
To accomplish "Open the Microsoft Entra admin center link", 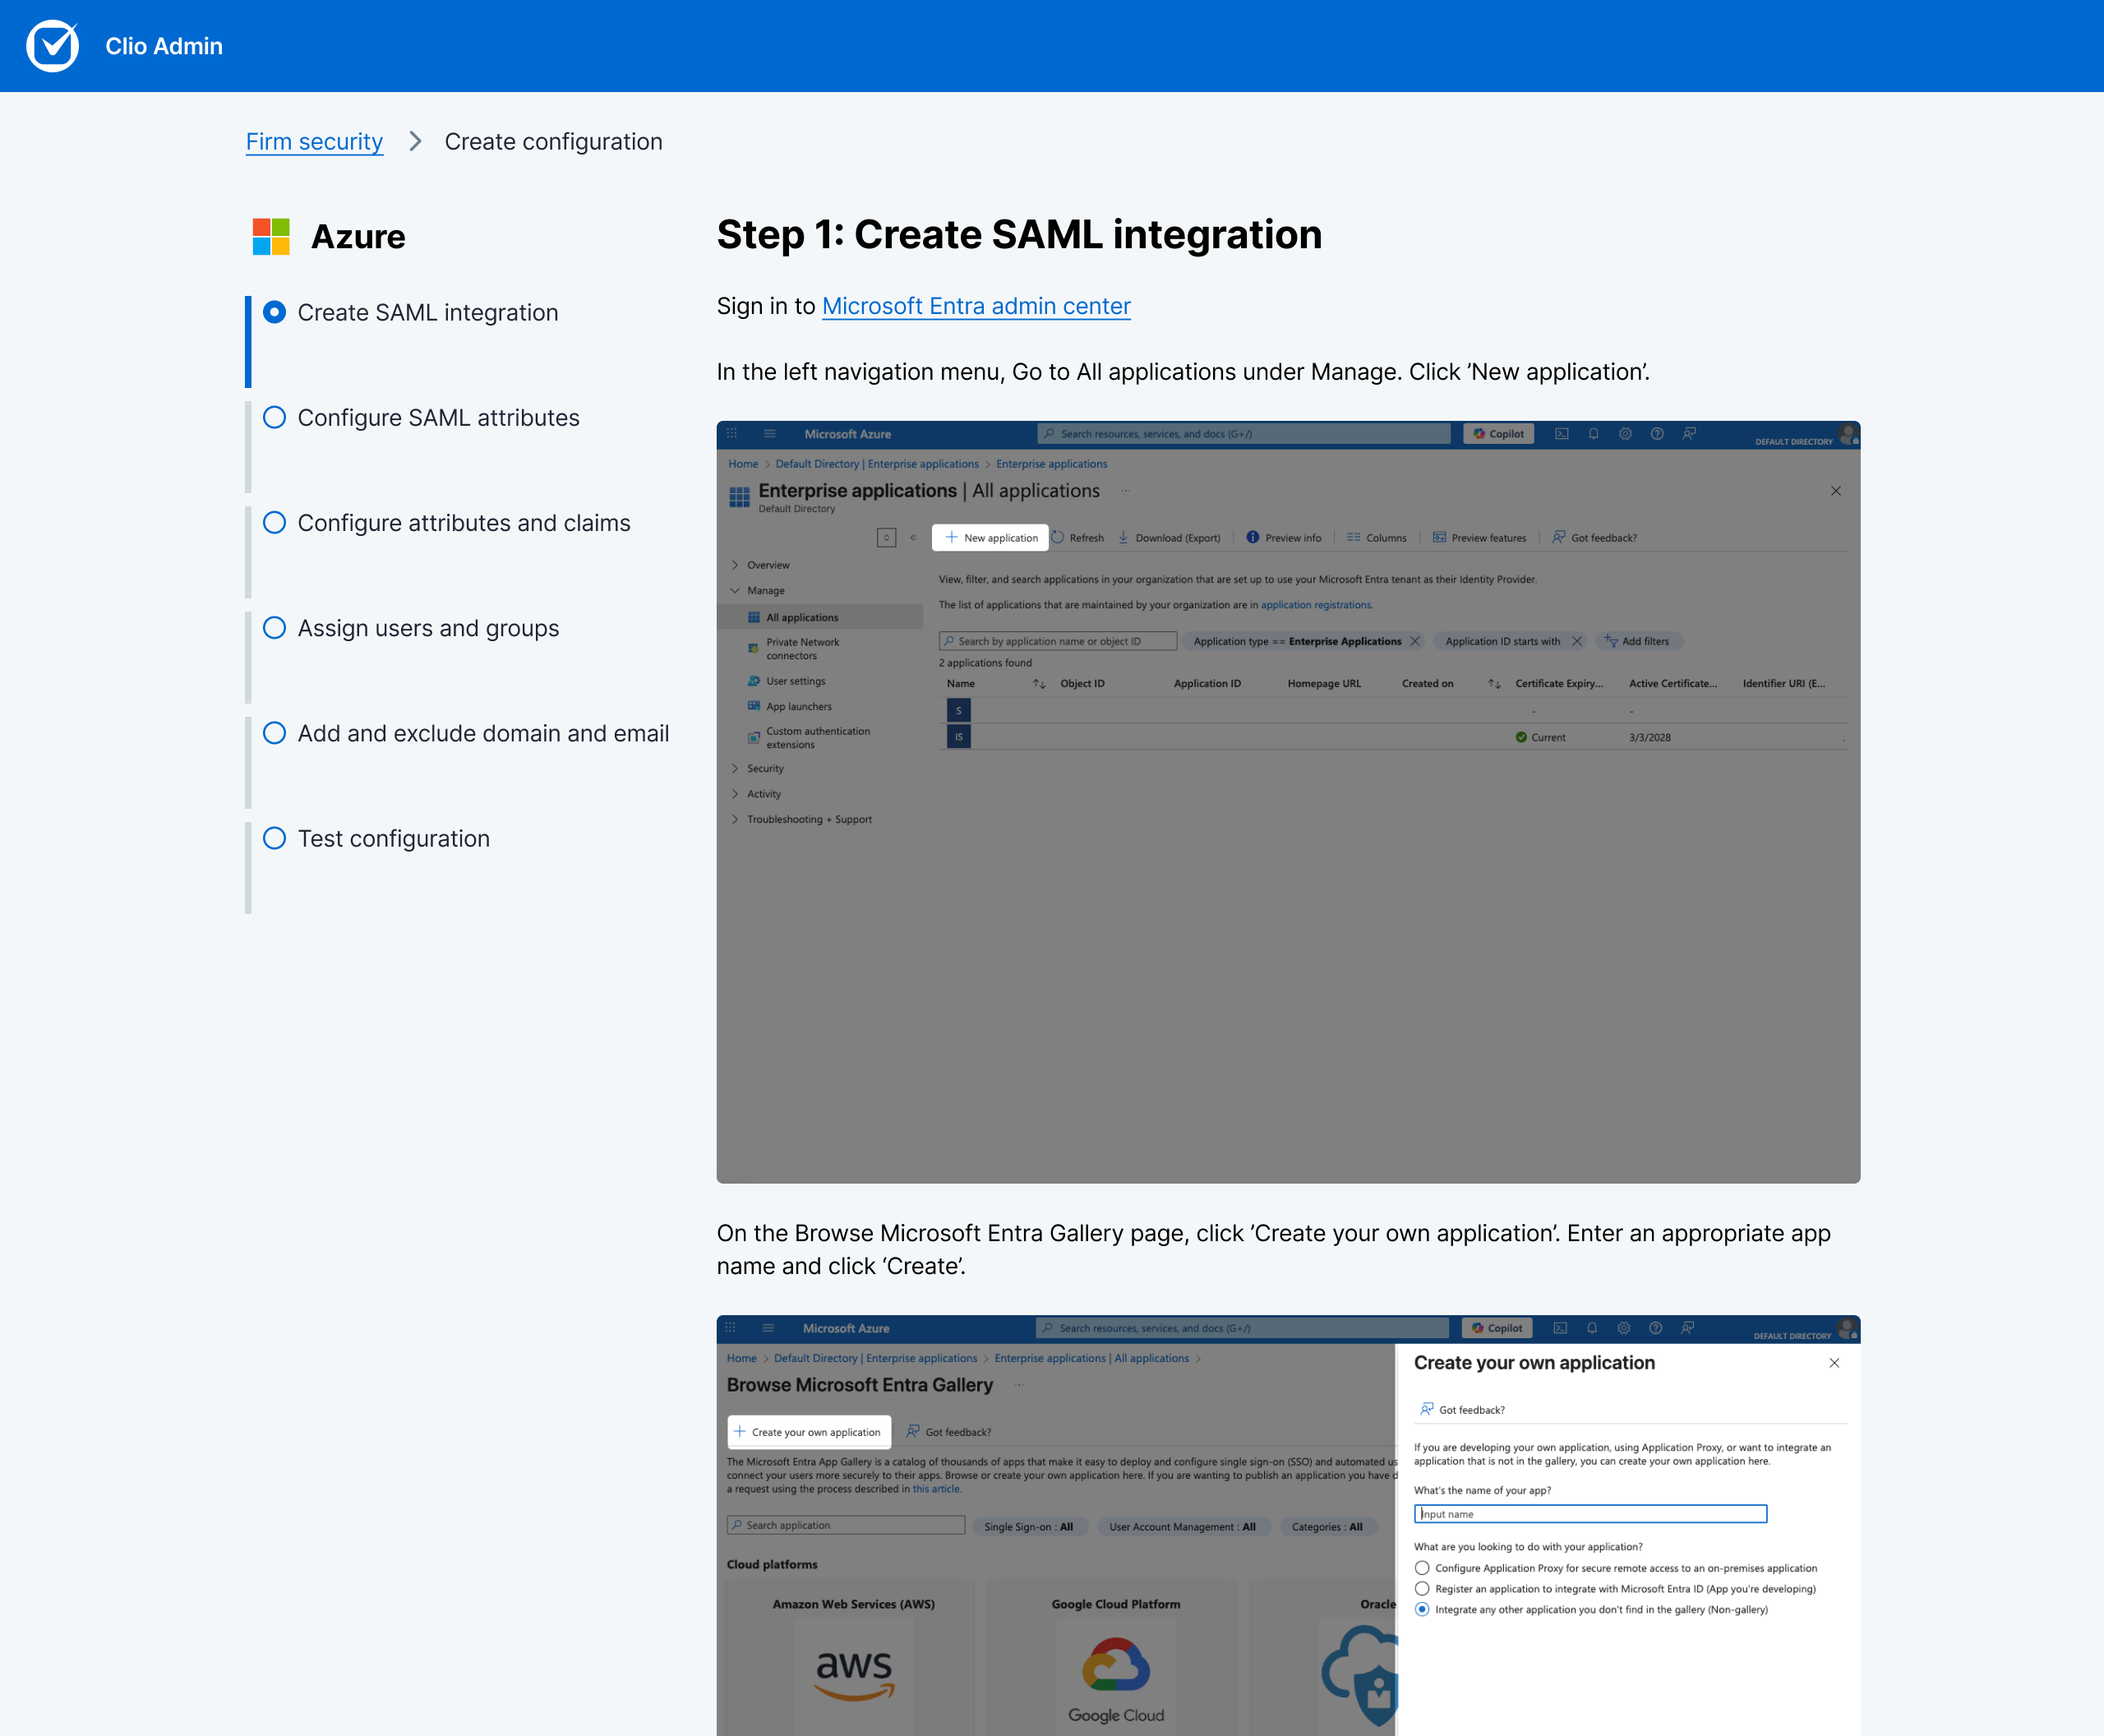I will 976,306.
